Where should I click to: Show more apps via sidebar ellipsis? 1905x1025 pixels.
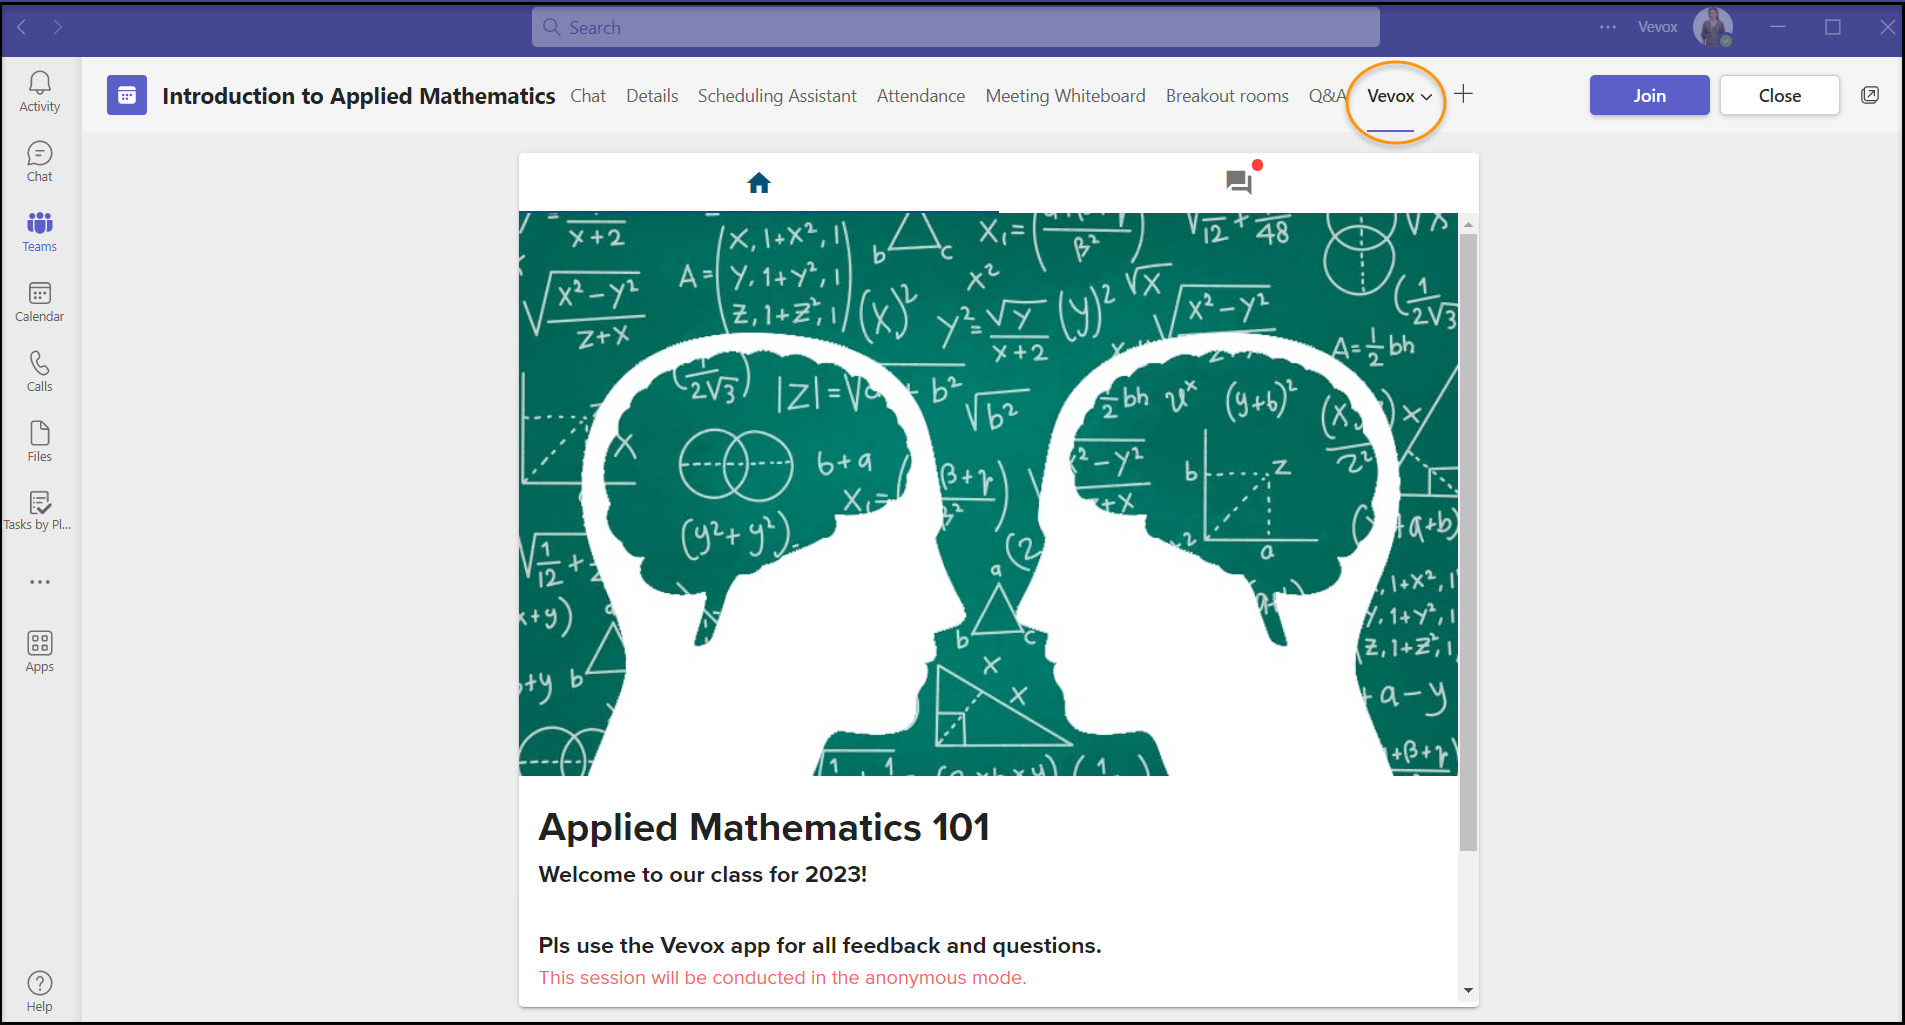(40, 581)
